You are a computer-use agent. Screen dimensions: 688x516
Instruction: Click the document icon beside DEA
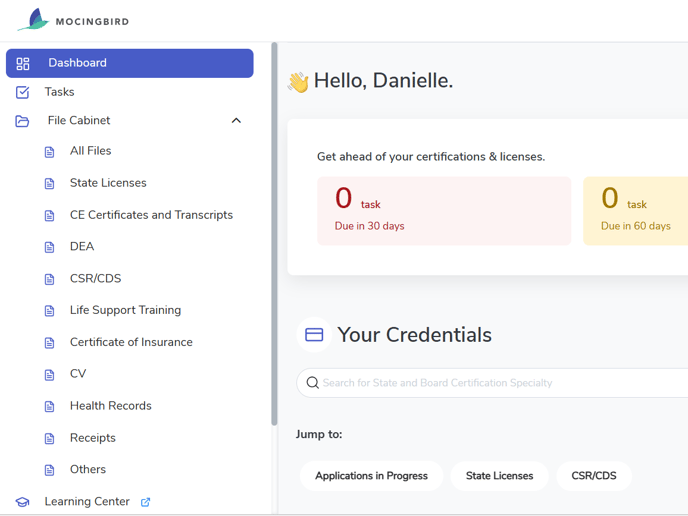pos(50,247)
